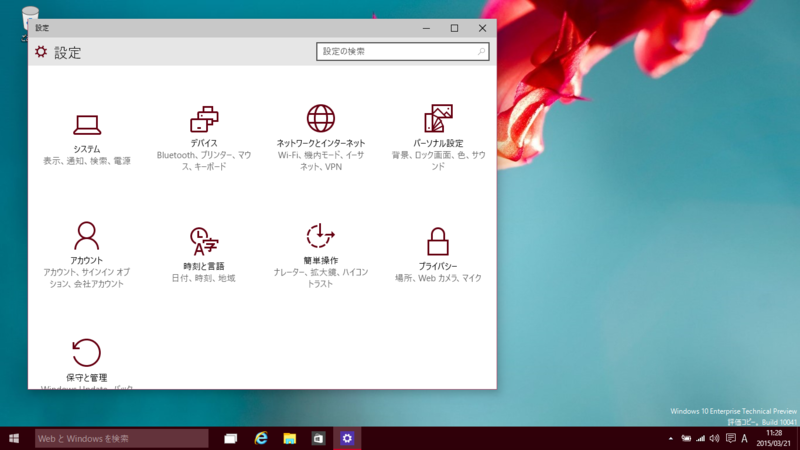Open the volume speaker tray icon
The width and height of the screenshot is (800, 450).
714,438
